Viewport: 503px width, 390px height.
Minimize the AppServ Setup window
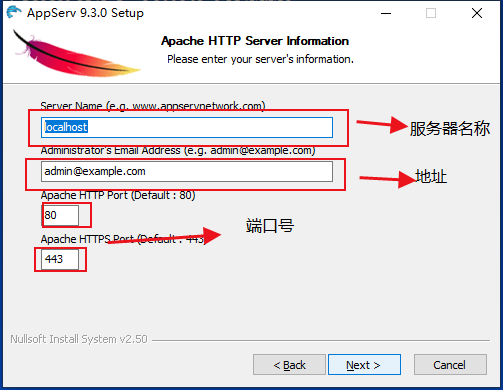[x=386, y=13]
